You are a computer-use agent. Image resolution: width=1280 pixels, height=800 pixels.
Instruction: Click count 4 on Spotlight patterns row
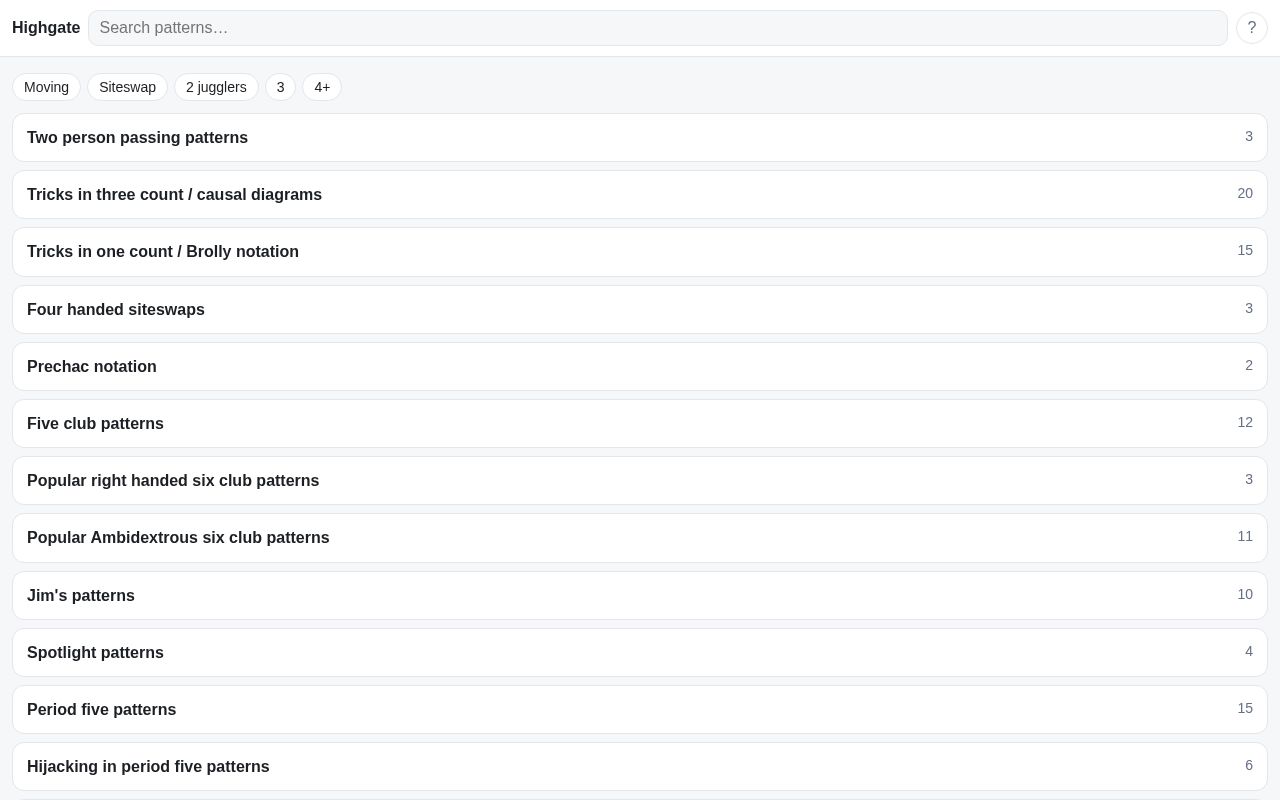point(1249,651)
